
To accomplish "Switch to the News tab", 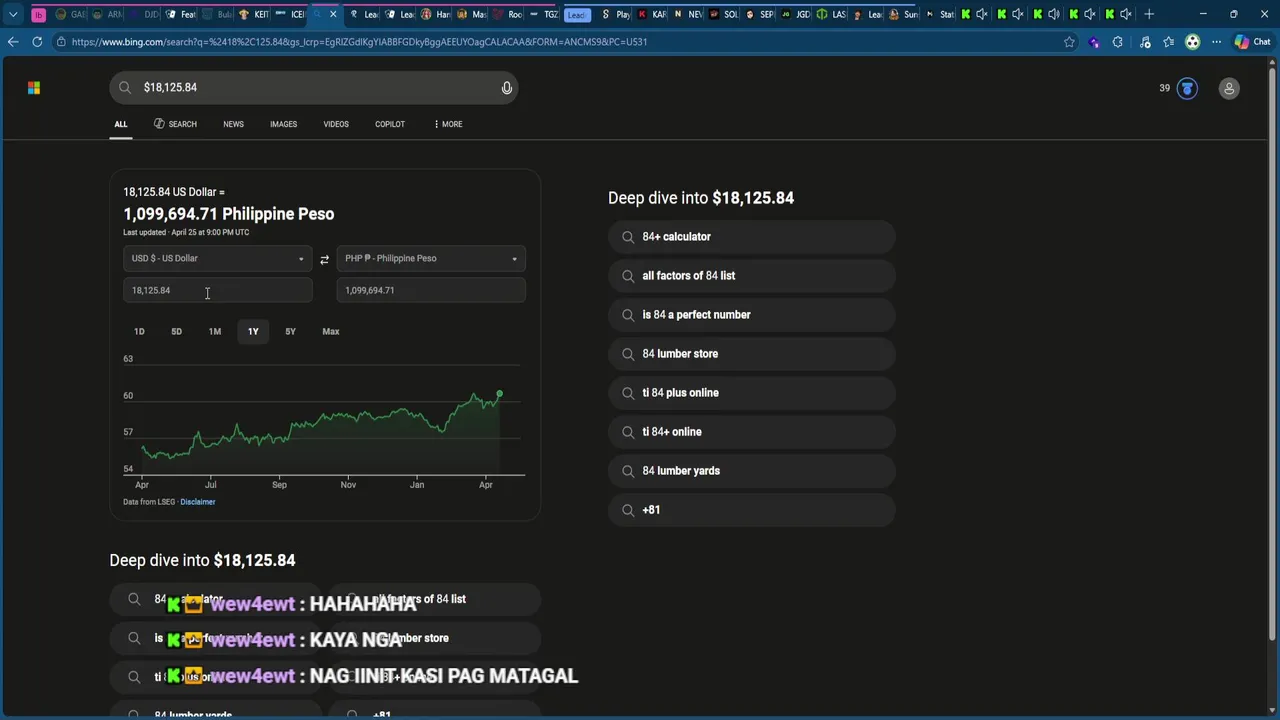I will (x=233, y=124).
